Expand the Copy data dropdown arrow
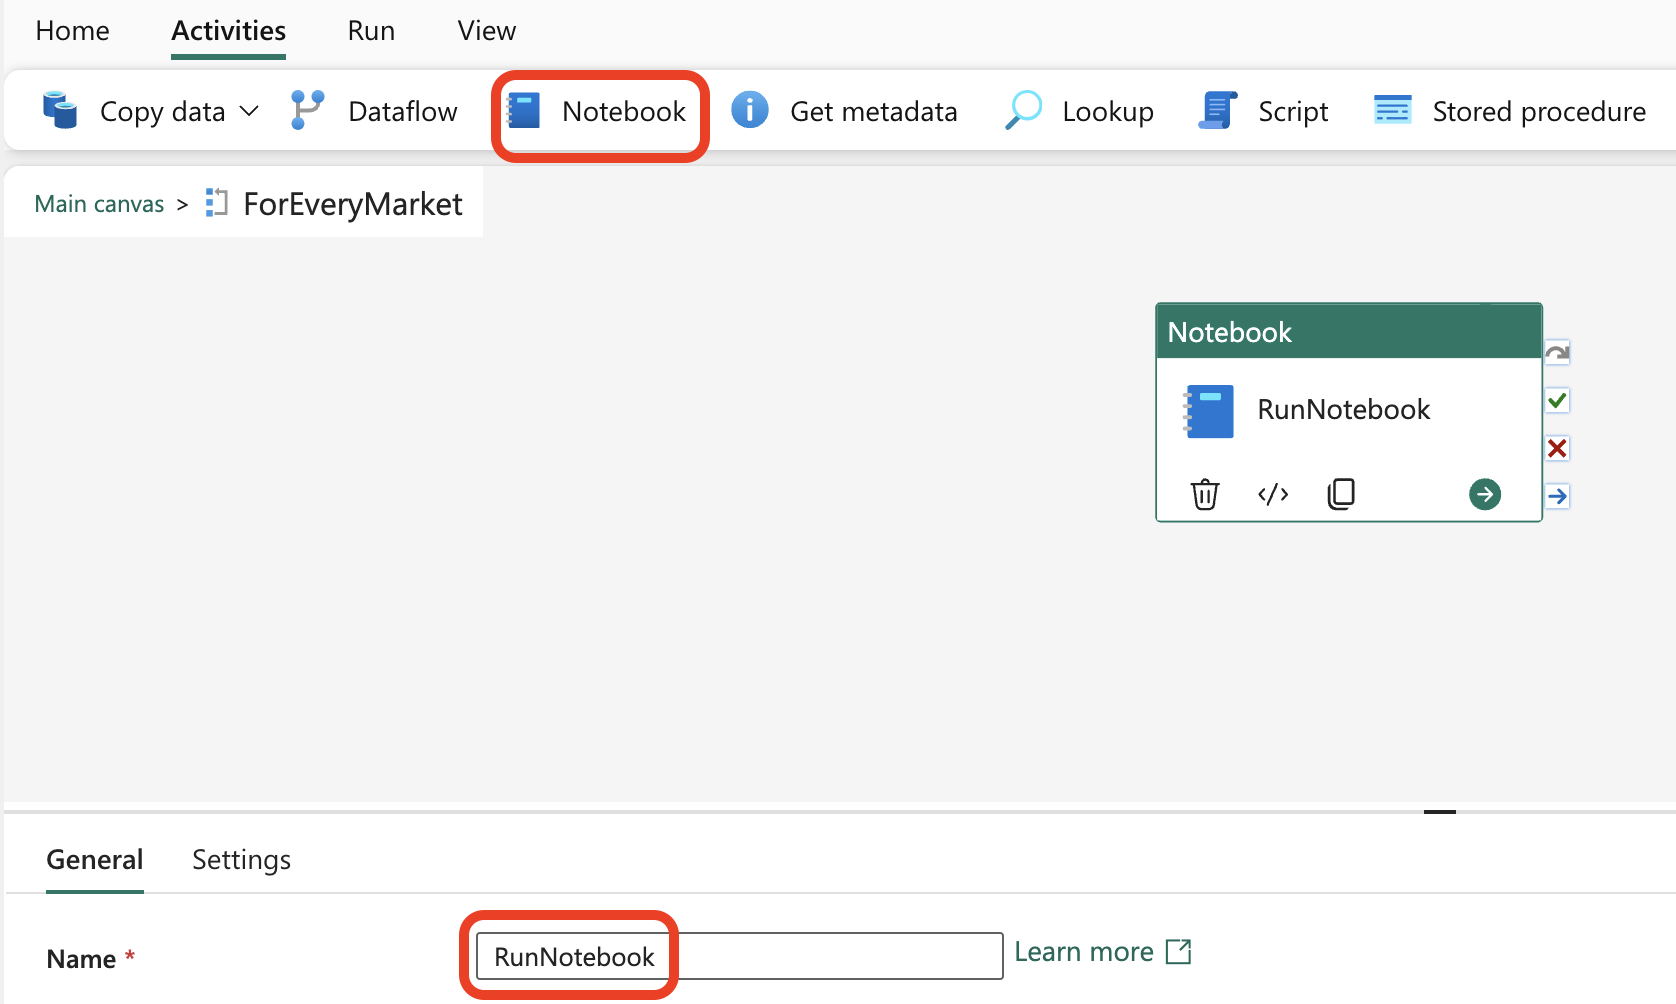The height and width of the screenshot is (1004, 1676). click(x=250, y=111)
